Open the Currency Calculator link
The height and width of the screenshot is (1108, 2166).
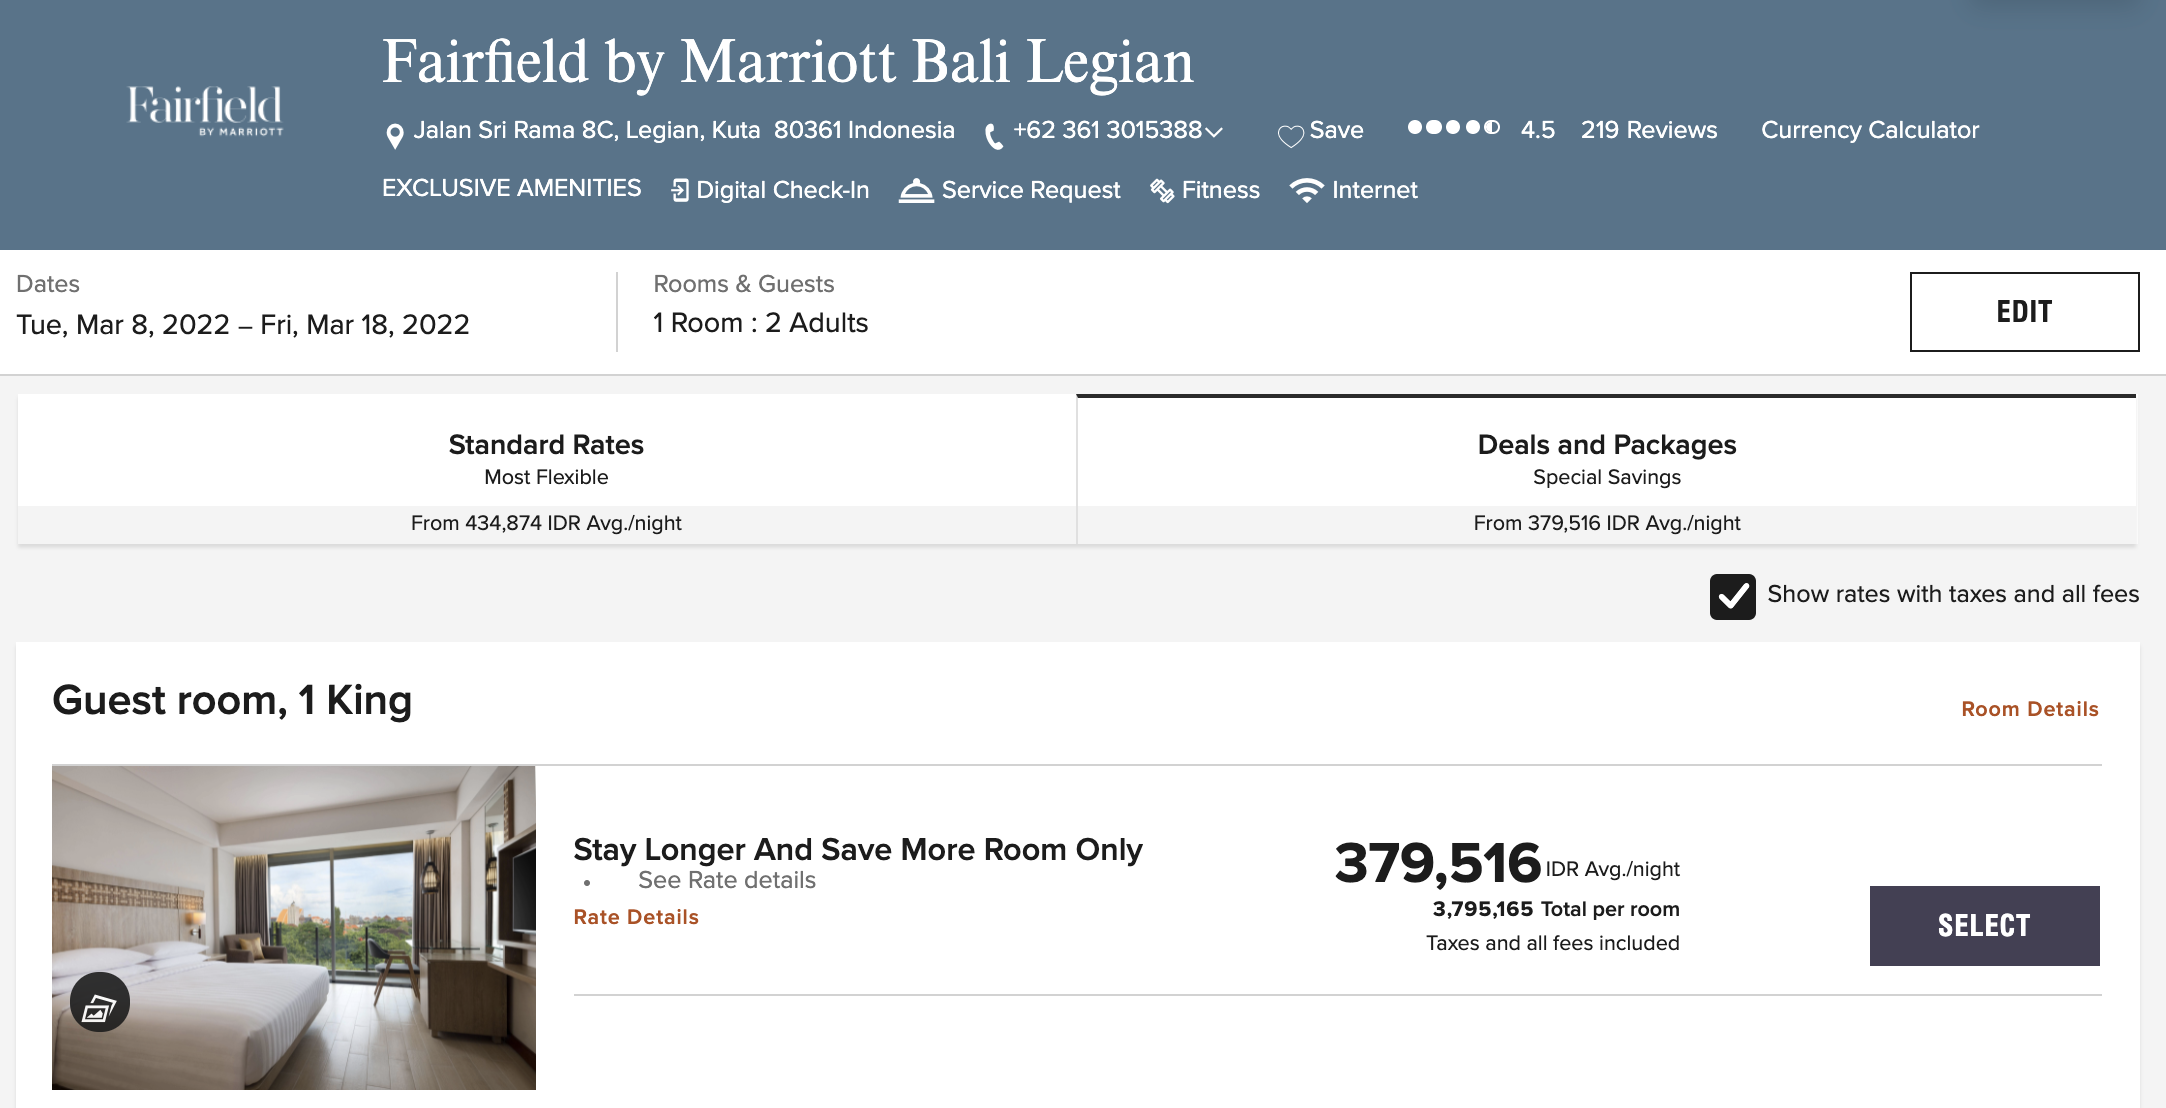point(1869,130)
